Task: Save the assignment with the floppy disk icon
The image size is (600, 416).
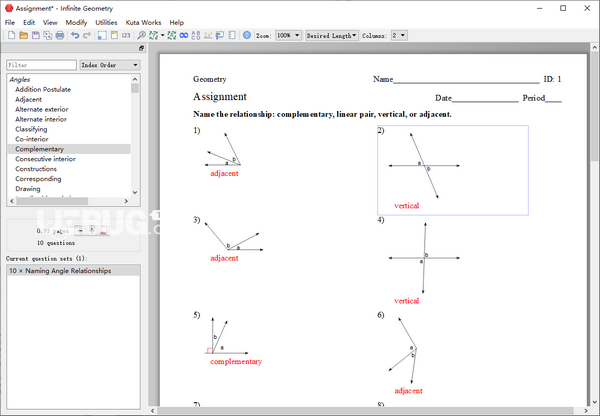Action: pyautogui.click(x=36, y=36)
